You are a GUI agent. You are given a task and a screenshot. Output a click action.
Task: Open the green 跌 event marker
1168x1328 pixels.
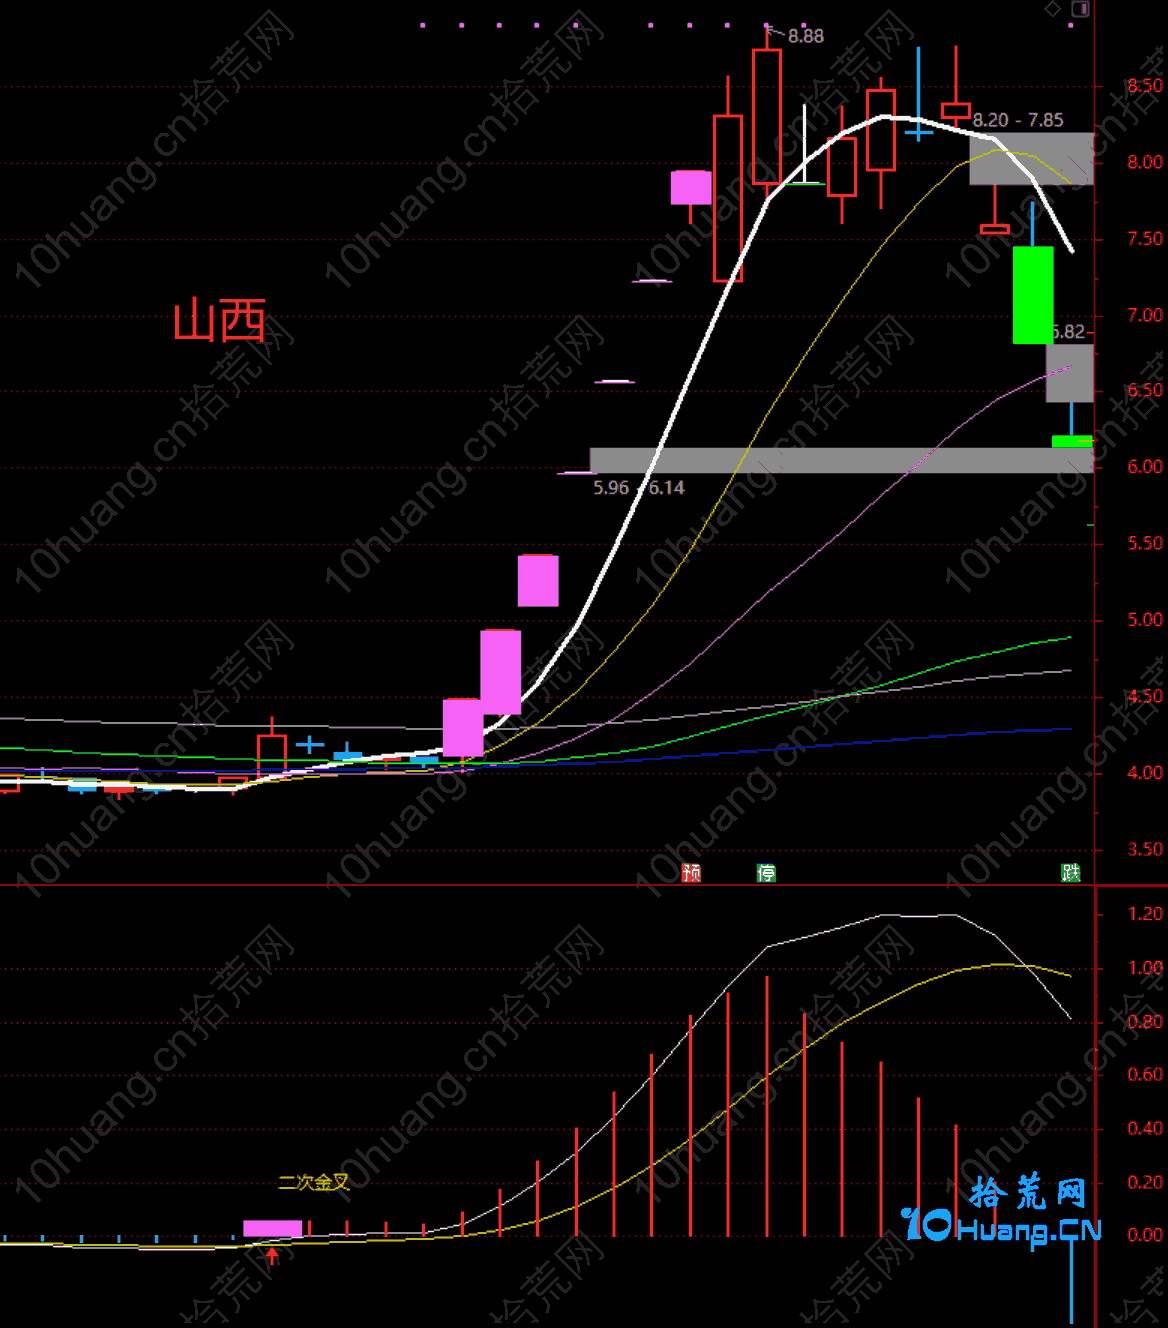pyautogui.click(x=1071, y=873)
